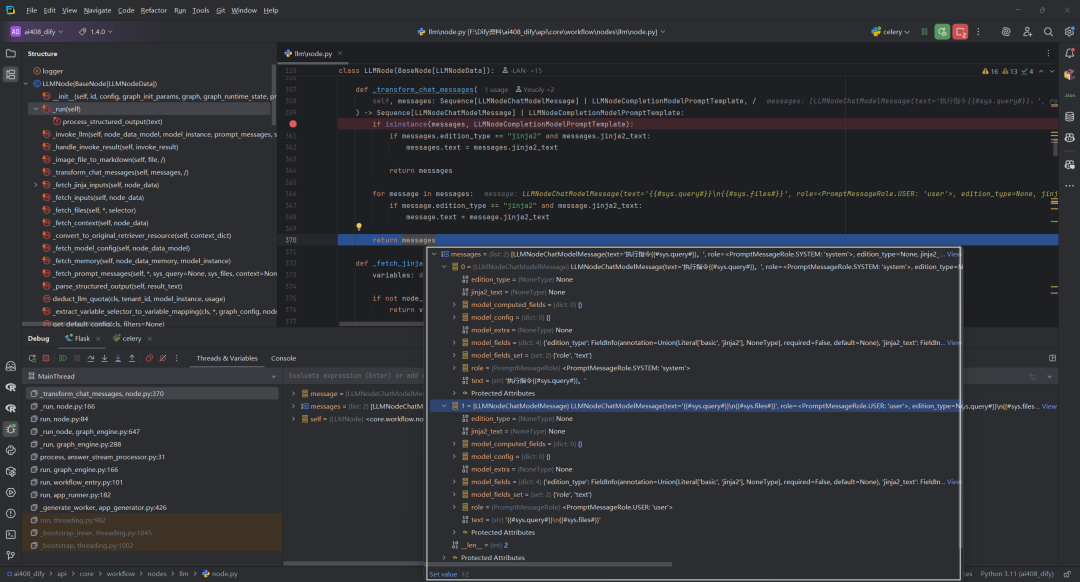Open Copilot icon on right sidebar

click(x=1069, y=138)
